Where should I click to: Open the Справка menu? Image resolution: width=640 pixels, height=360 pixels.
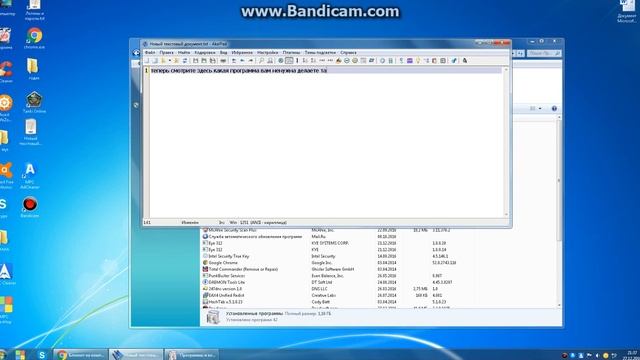click(x=348, y=53)
